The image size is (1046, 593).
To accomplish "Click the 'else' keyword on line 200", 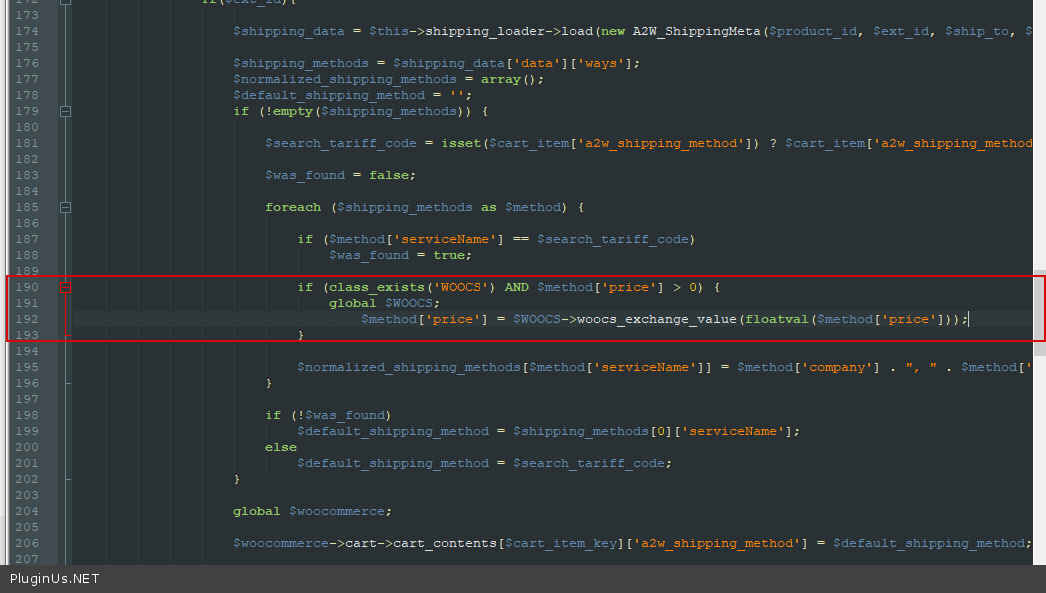I will [281, 447].
